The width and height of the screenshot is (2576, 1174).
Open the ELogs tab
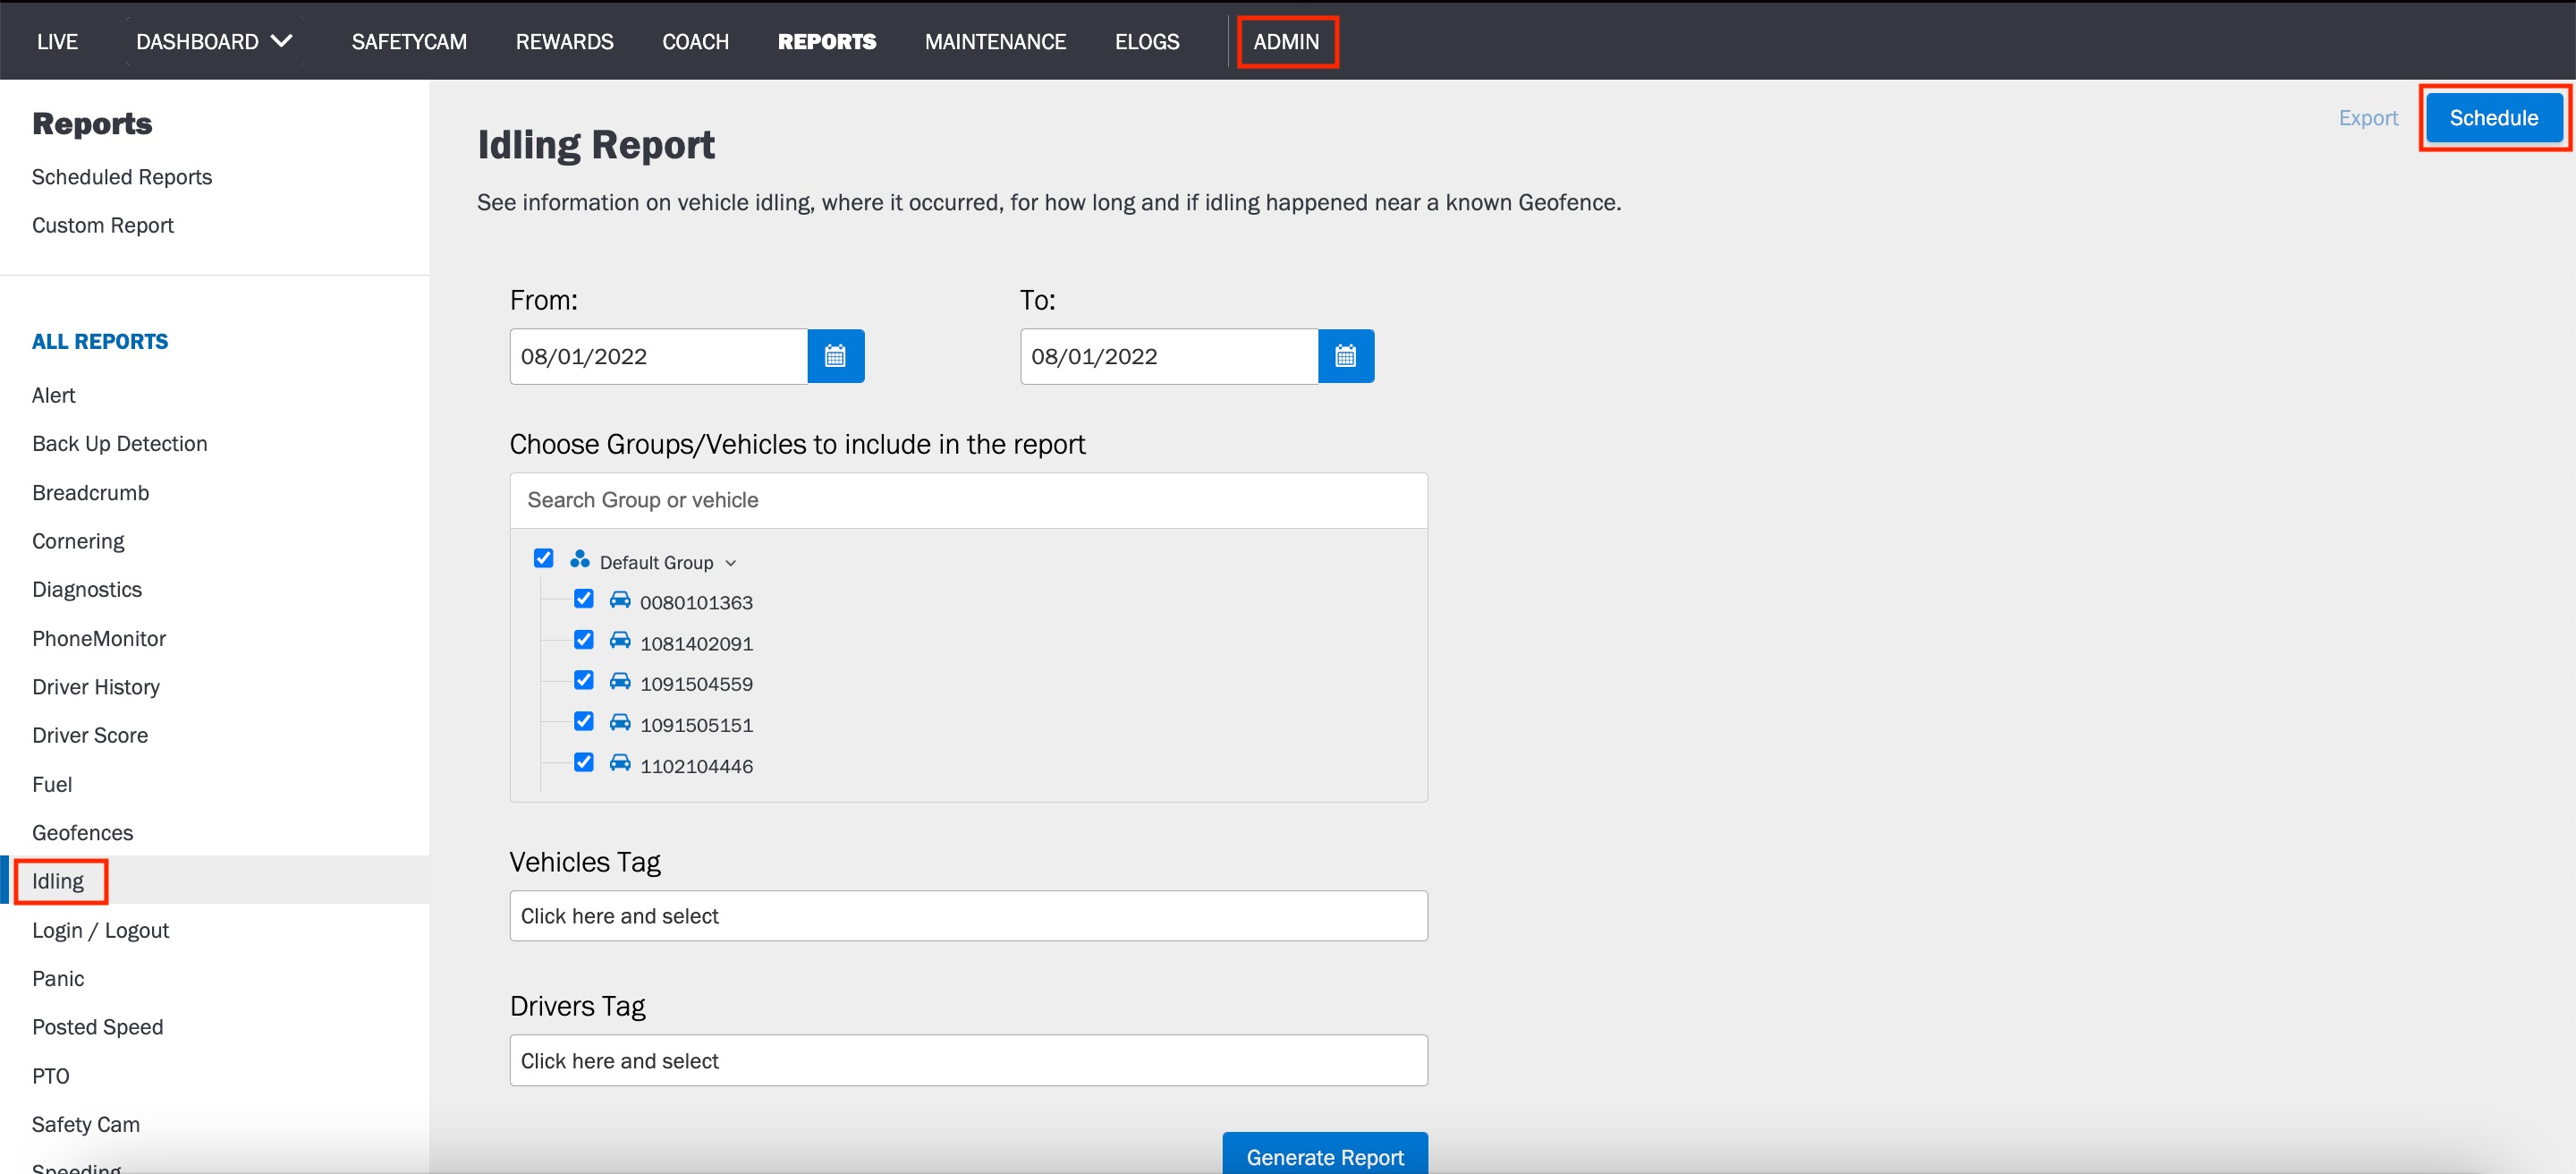pos(1147,41)
